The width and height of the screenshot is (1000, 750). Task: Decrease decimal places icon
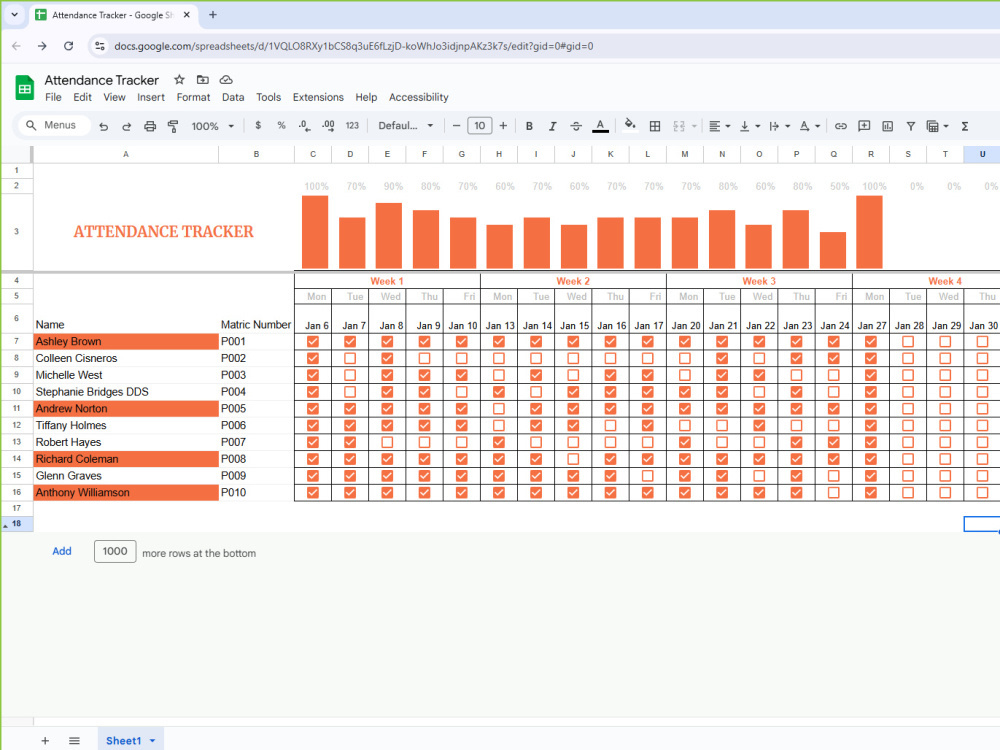click(x=304, y=126)
